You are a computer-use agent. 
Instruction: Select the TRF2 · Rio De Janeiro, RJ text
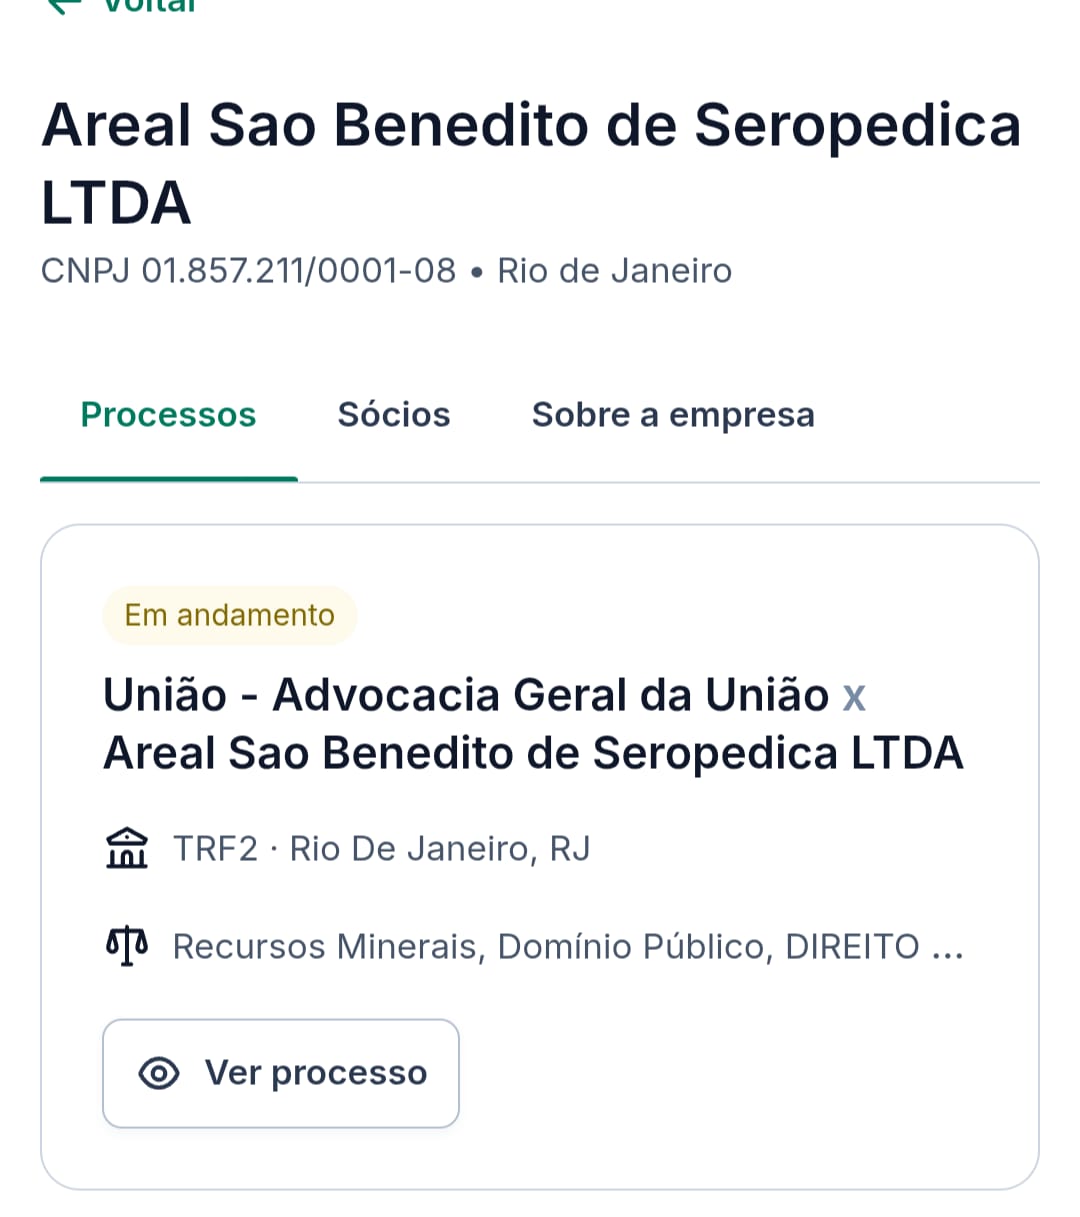click(381, 849)
